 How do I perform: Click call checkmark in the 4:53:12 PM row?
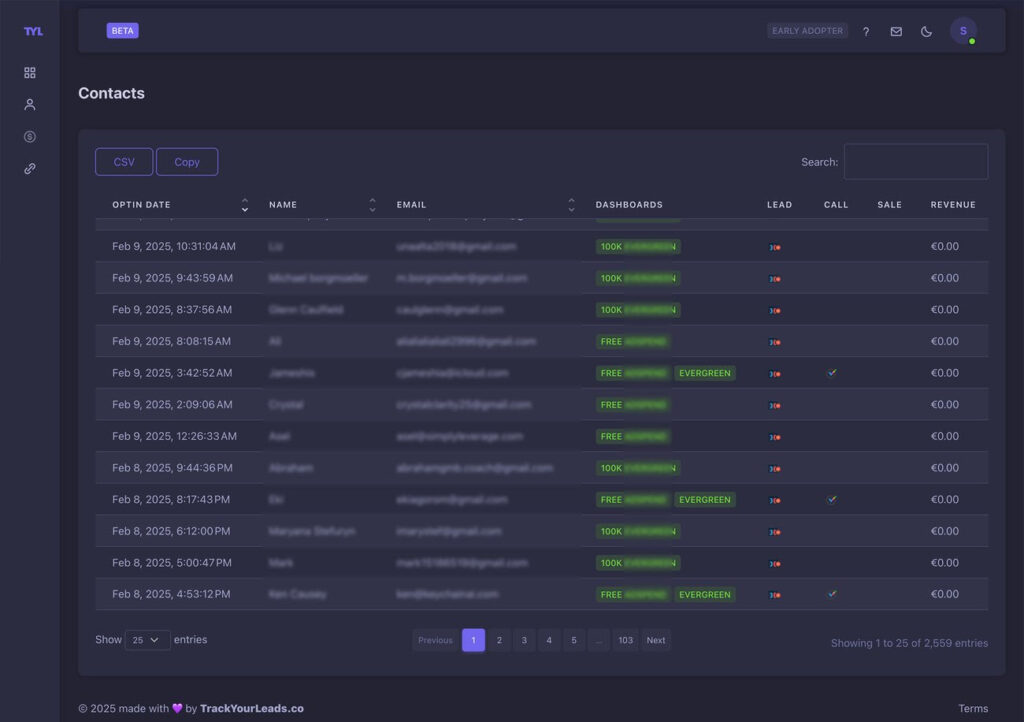832,594
